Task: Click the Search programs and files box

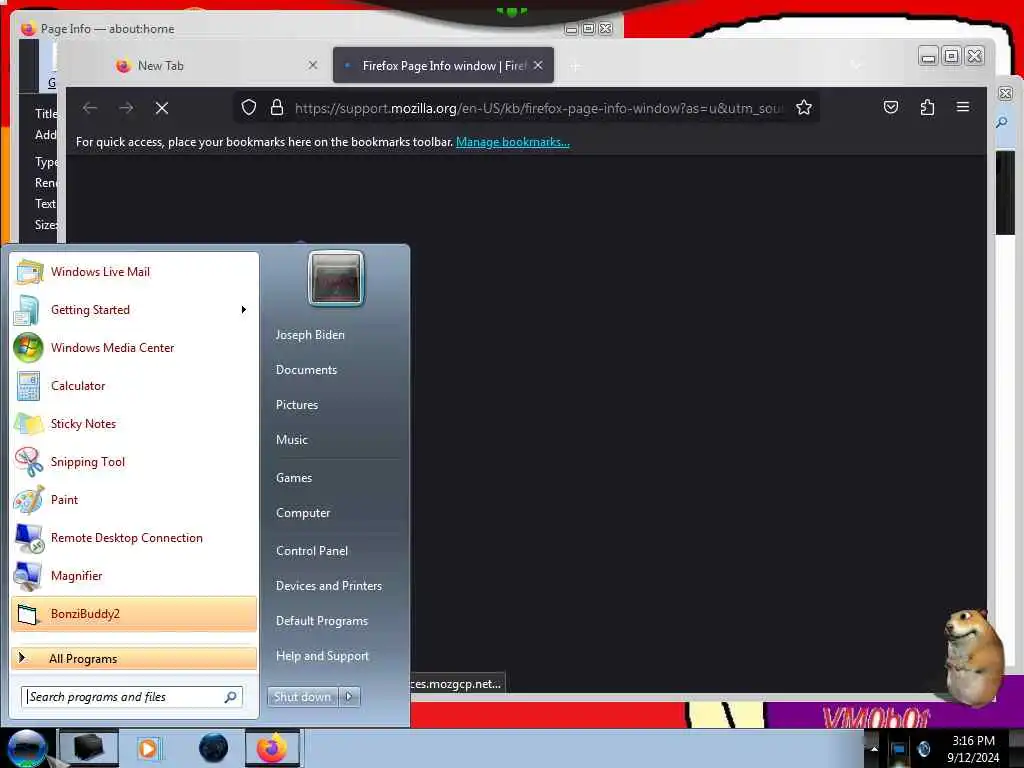Action: click(x=132, y=697)
